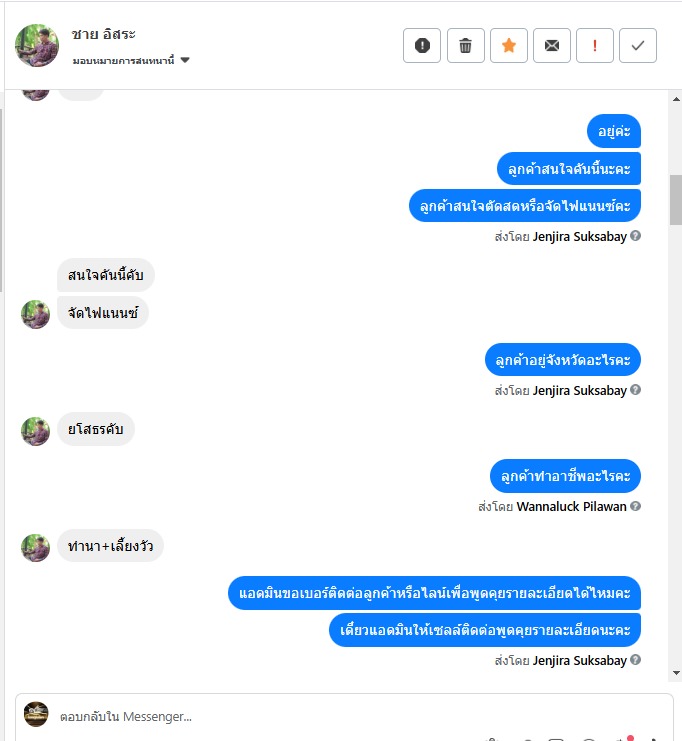The image size is (682, 741).
Task: Click the scroll up arrow of chat scrollbar
Action: [x=676, y=99]
